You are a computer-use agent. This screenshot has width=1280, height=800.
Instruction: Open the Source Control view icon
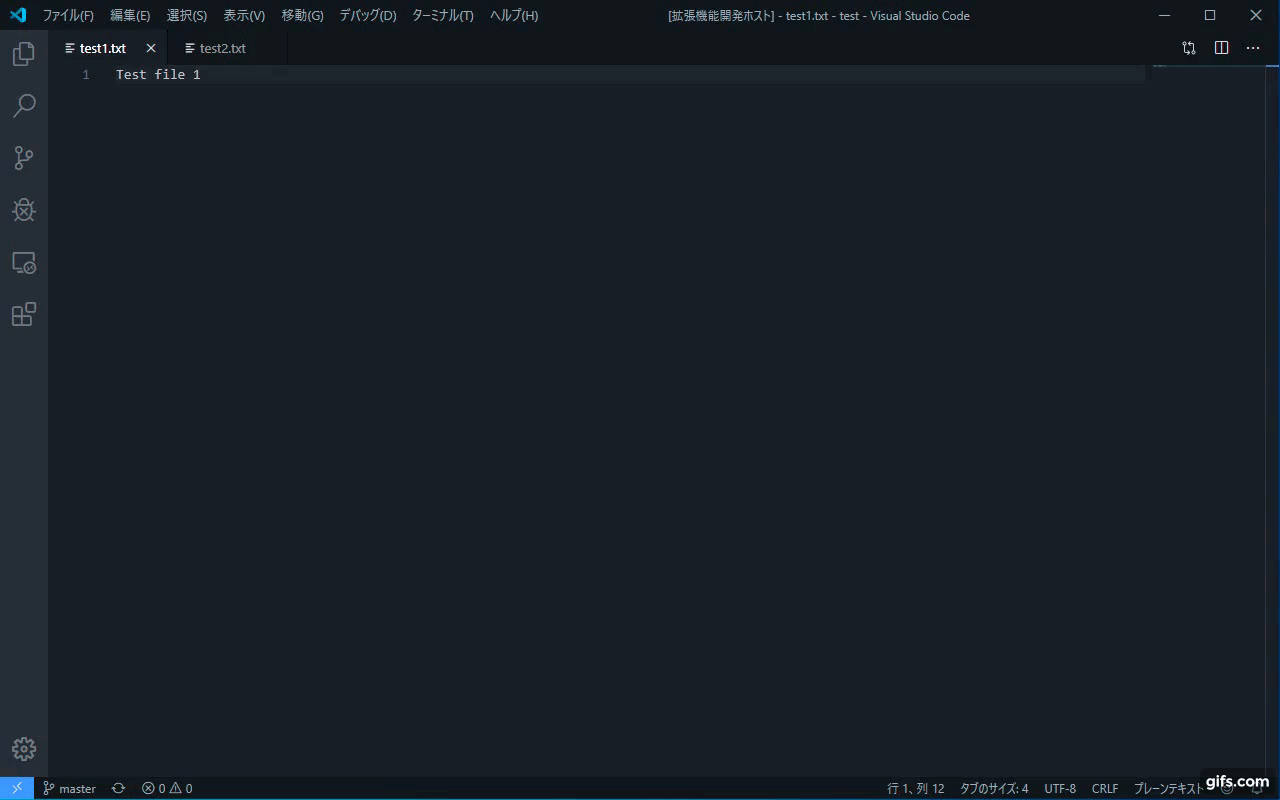pos(24,158)
